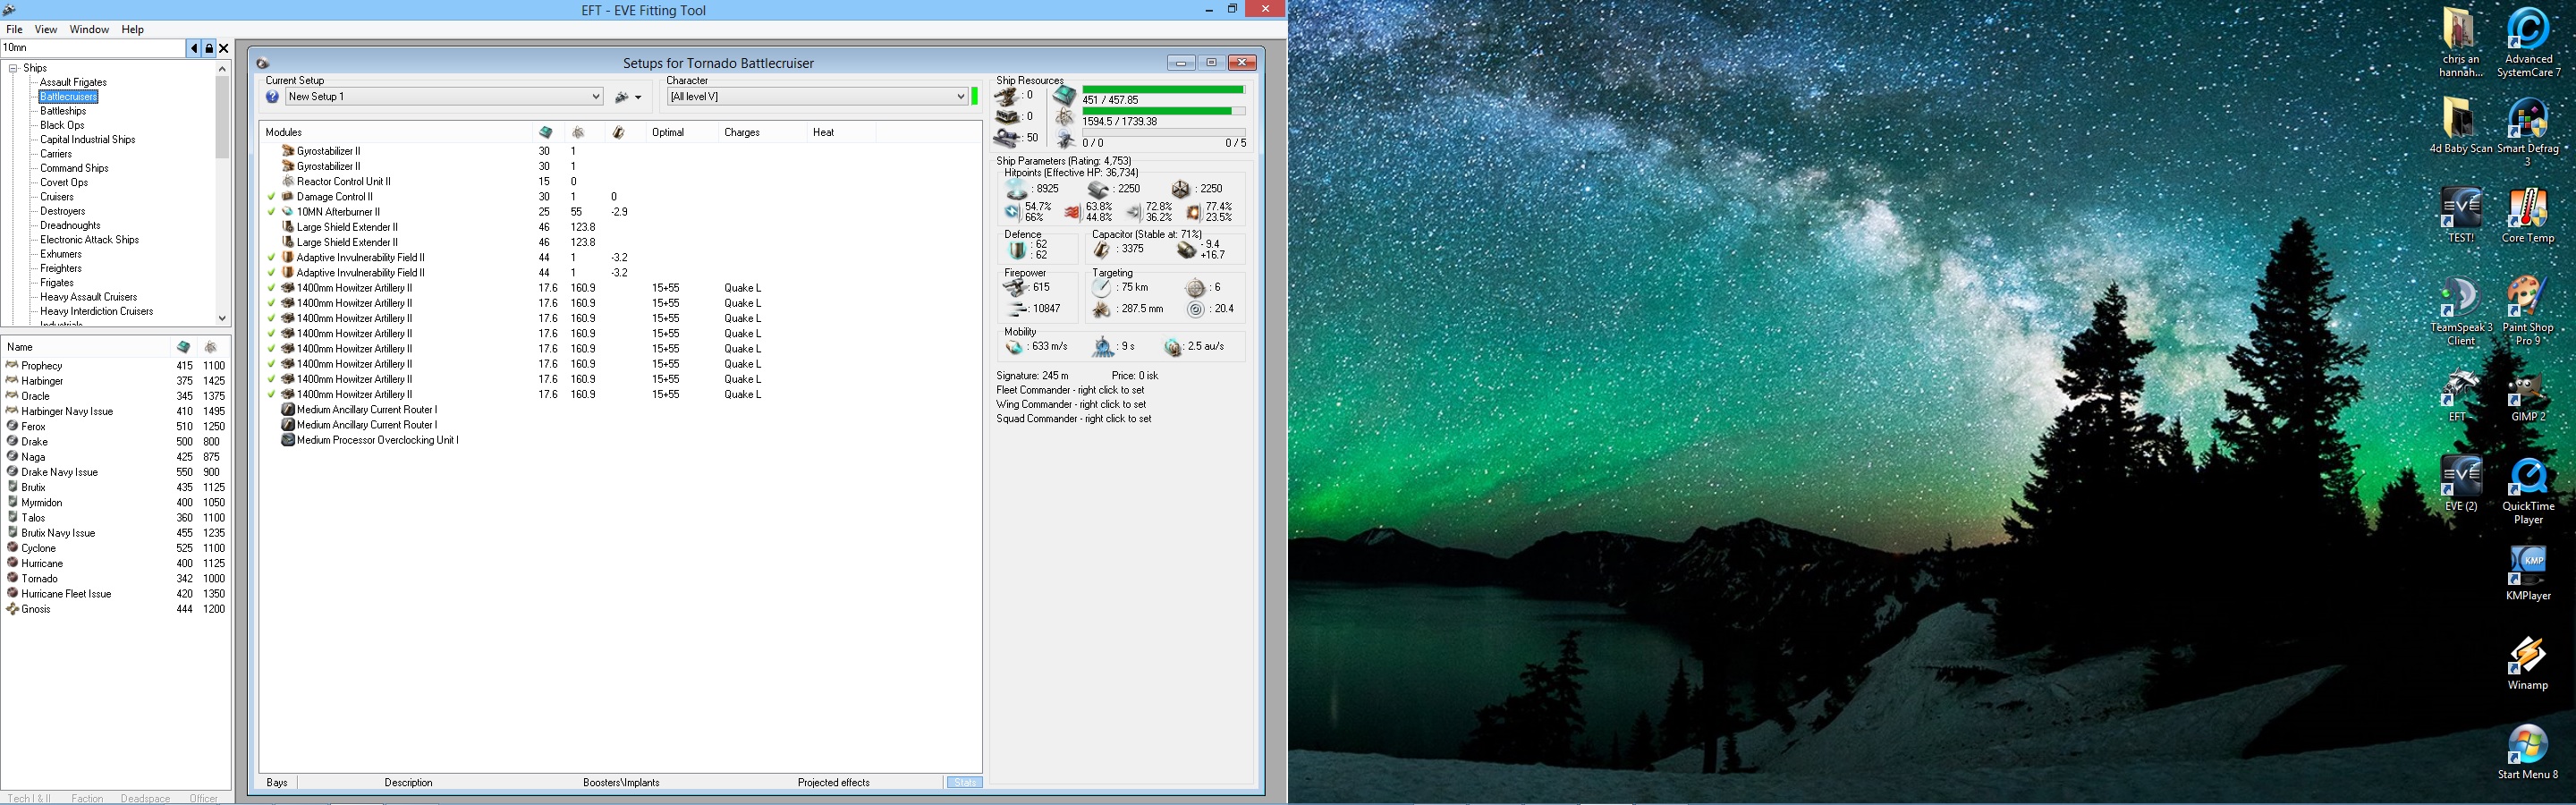Click the powergrid icon beside 1594.5 / 1739.38
The height and width of the screenshot is (805, 2576).
(1064, 119)
